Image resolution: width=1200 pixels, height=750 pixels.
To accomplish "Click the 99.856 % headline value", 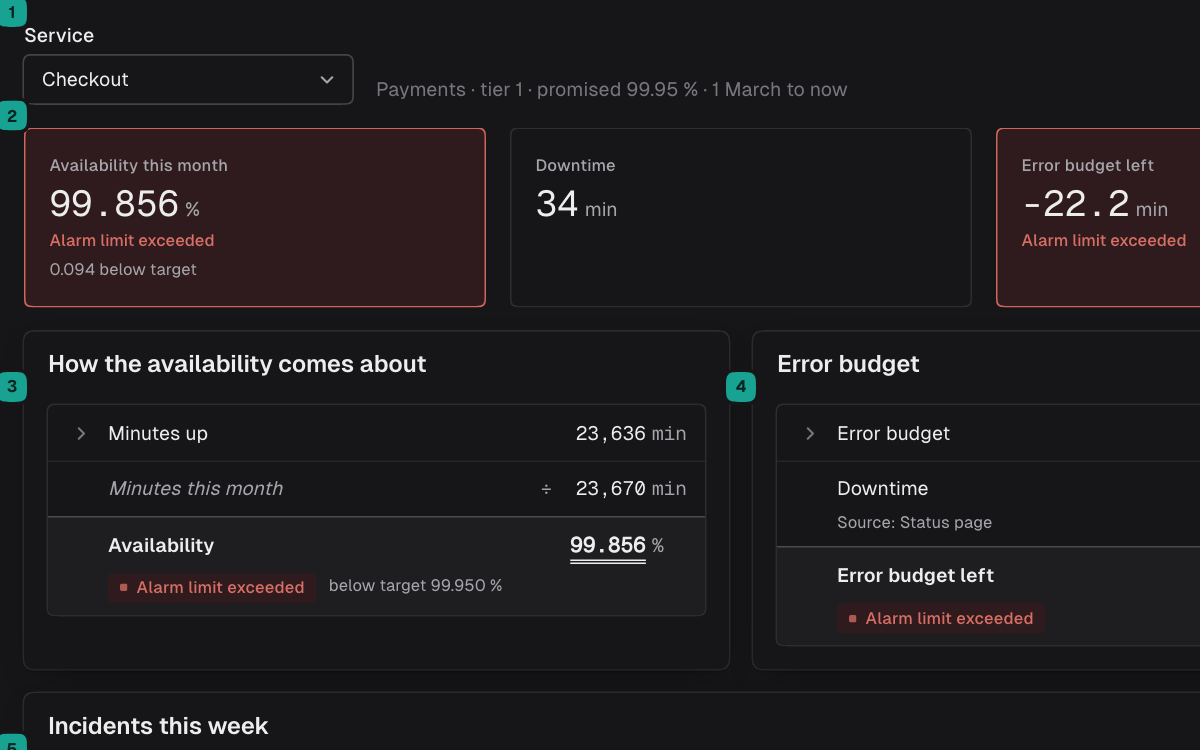I will click(x=125, y=205).
